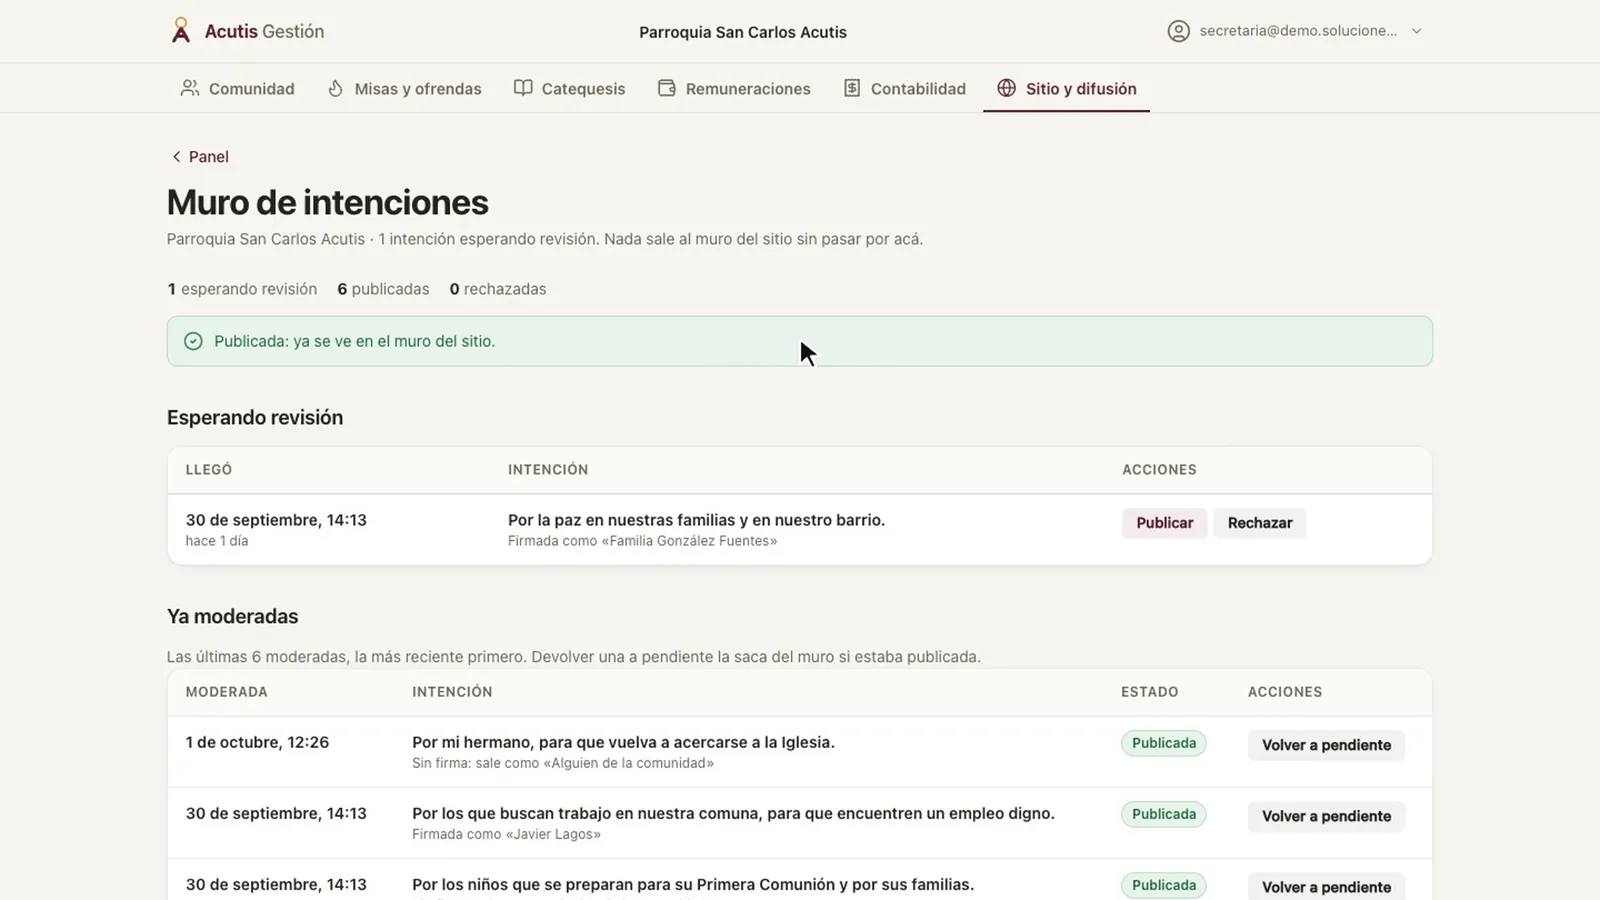The height and width of the screenshot is (900, 1600).
Task: Publish the Familia González Fuentes intention
Action: point(1164,523)
